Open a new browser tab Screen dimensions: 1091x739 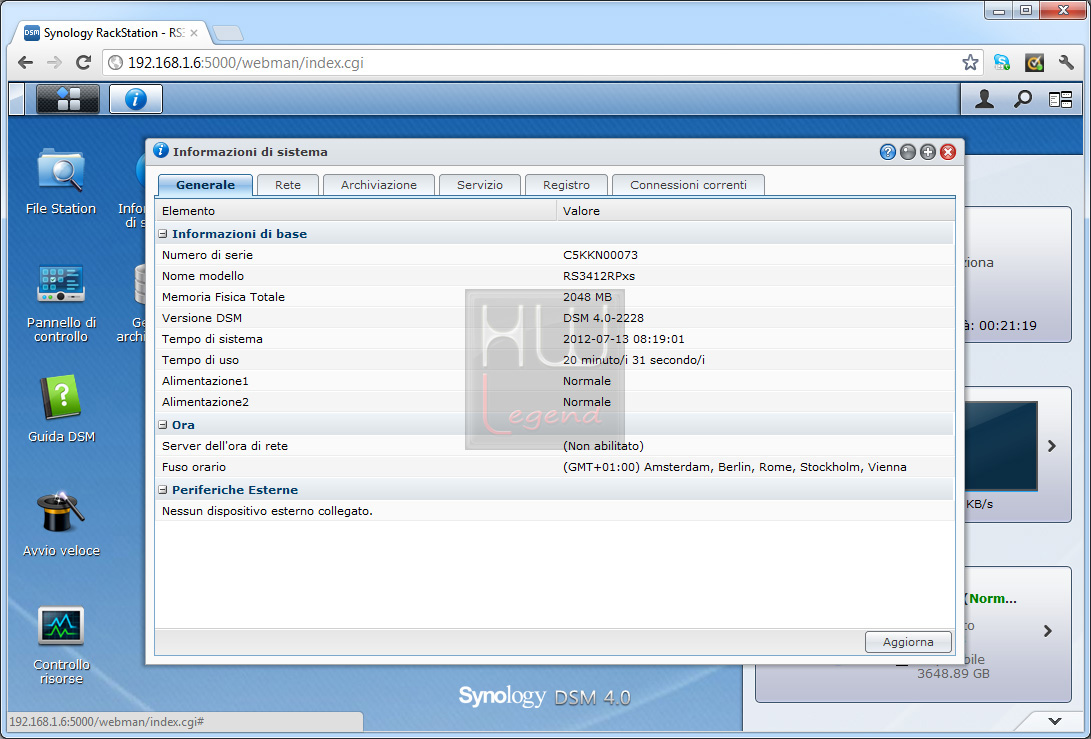point(228,33)
